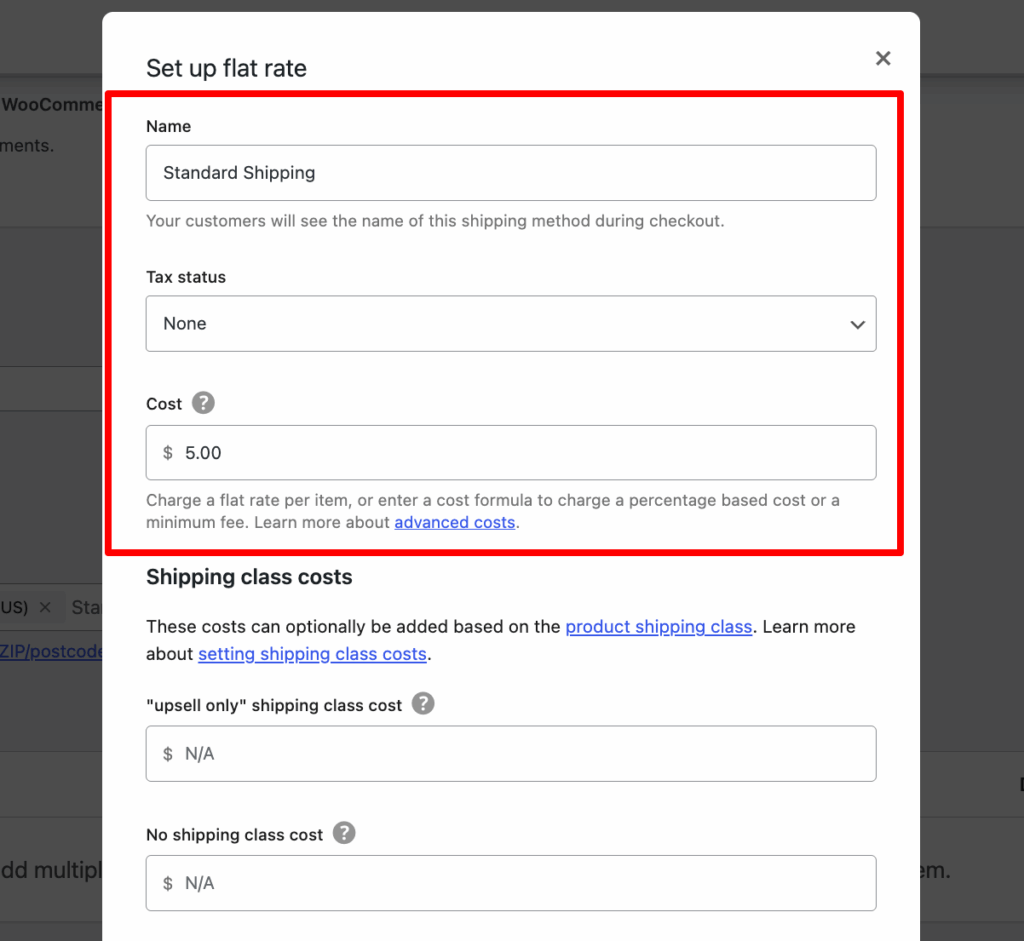The image size is (1024, 941).
Task: Click the No shipping class cost label
Action: pyautogui.click(x=234, y=834)
